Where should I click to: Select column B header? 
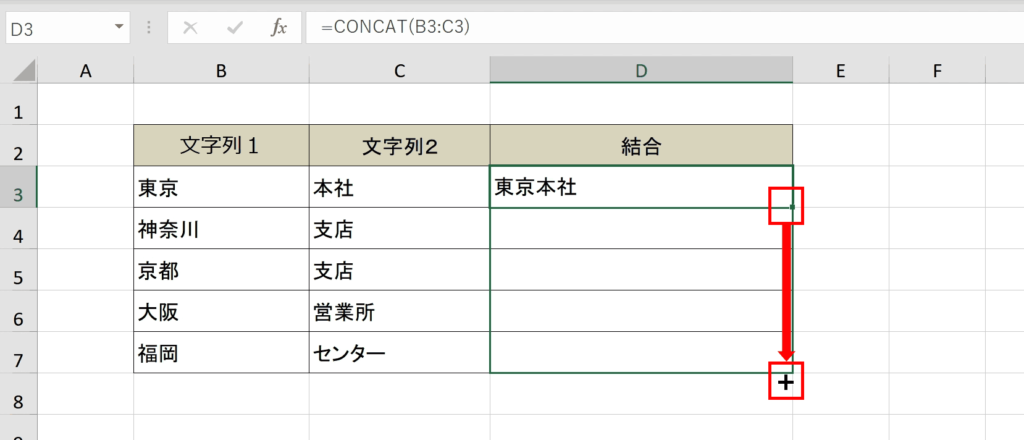coord(221,71)
